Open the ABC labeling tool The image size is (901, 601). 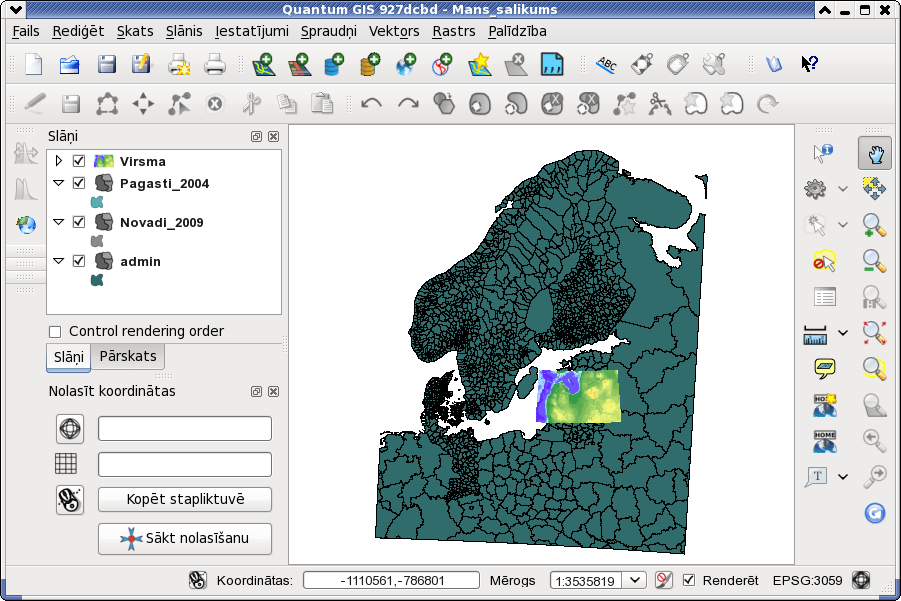(x=606, y=64)
